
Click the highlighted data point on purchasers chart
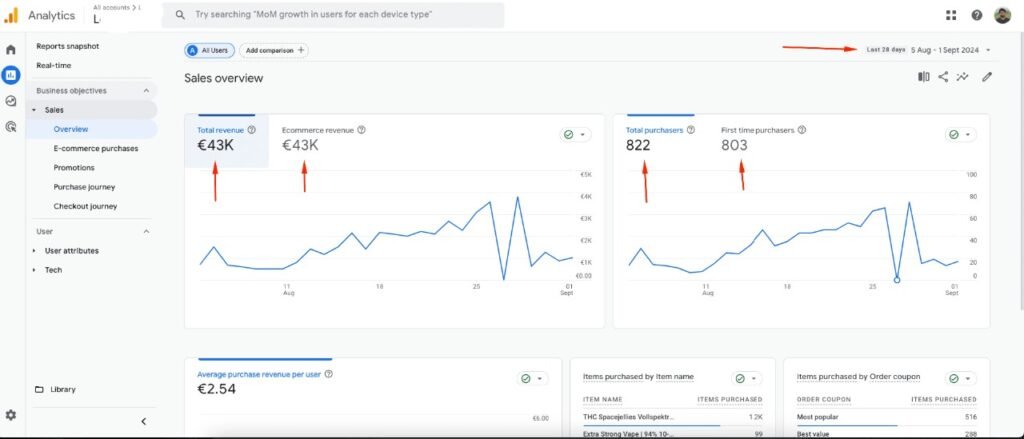coord(896,279)
